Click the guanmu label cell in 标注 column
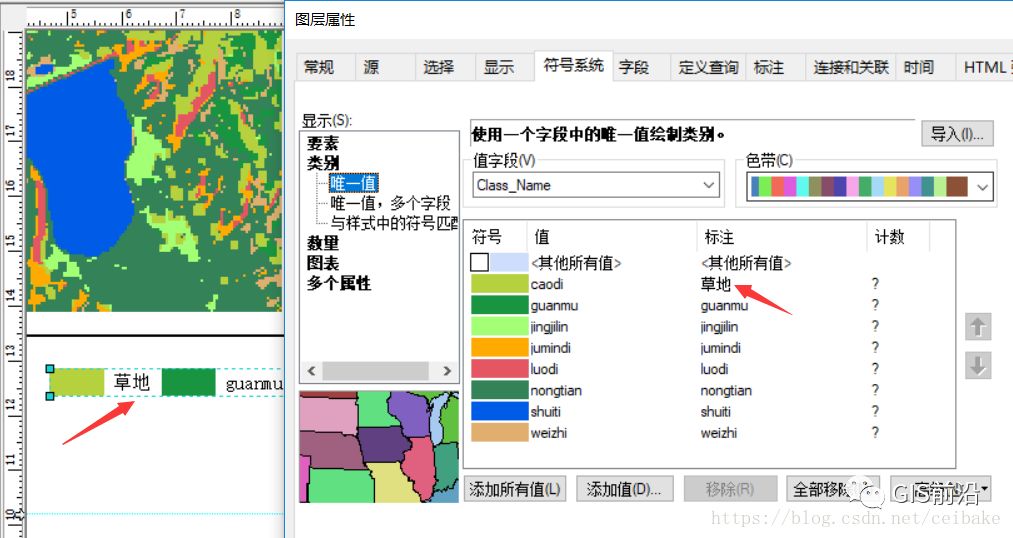 pyautogui.click(x=724, y=305)
